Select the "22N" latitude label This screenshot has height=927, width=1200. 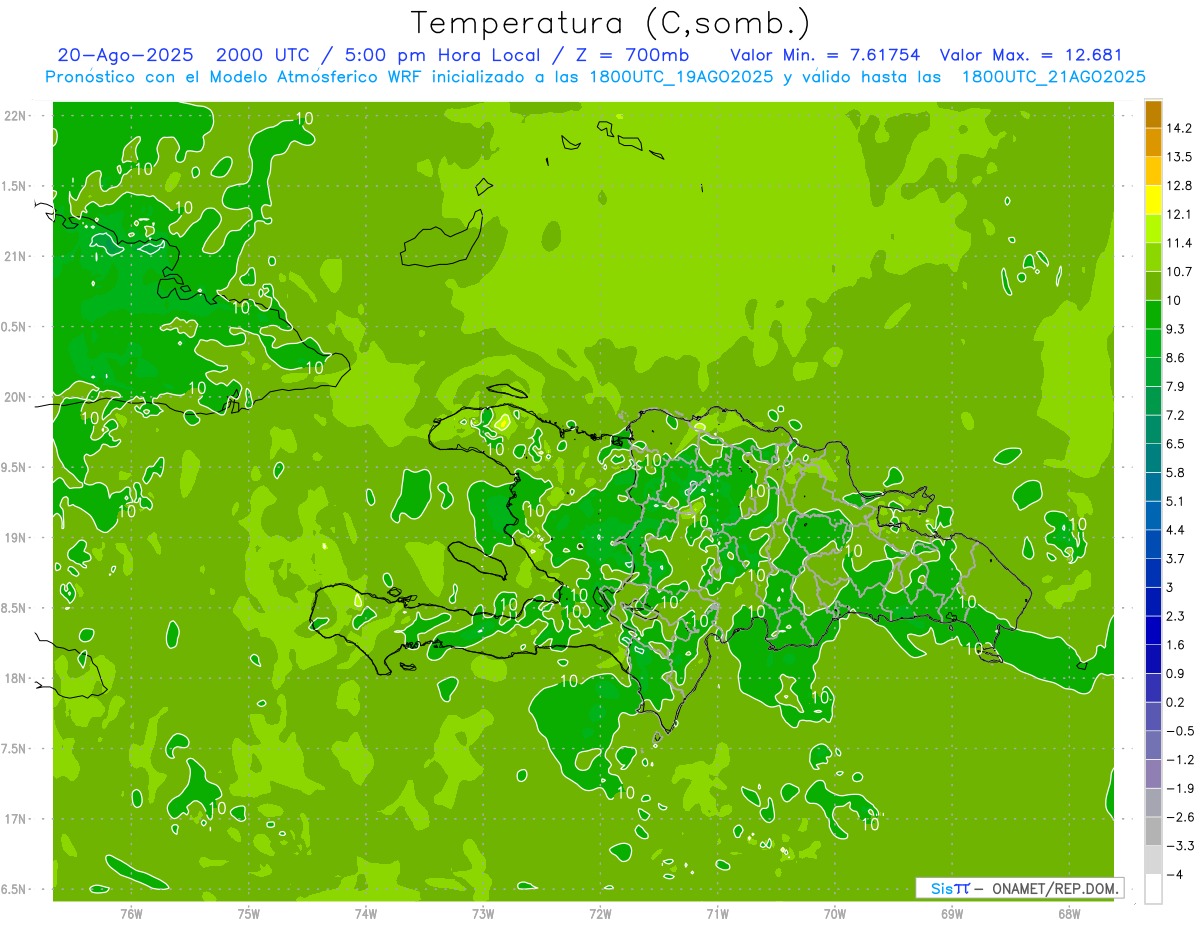[x=17, y=115]
